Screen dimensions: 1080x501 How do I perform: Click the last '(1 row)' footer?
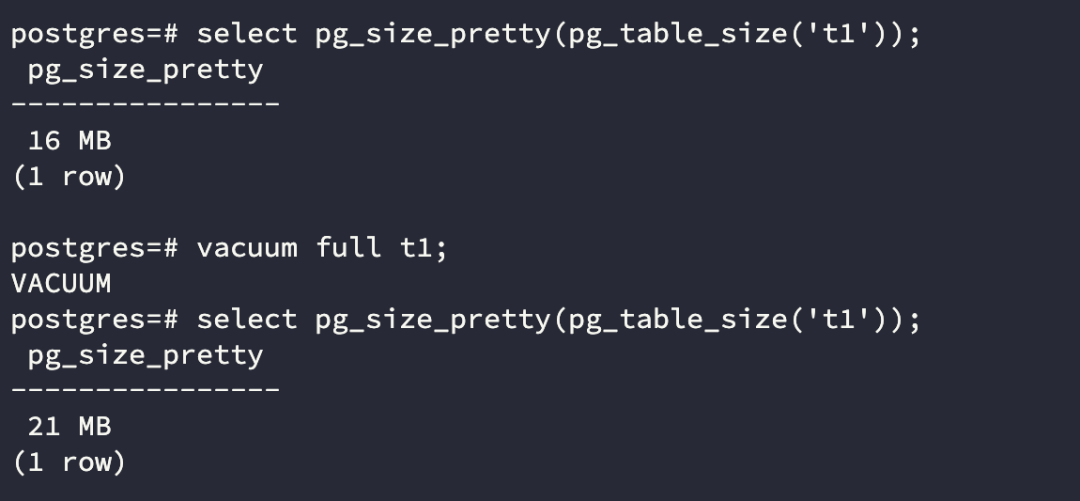point(69,462)
